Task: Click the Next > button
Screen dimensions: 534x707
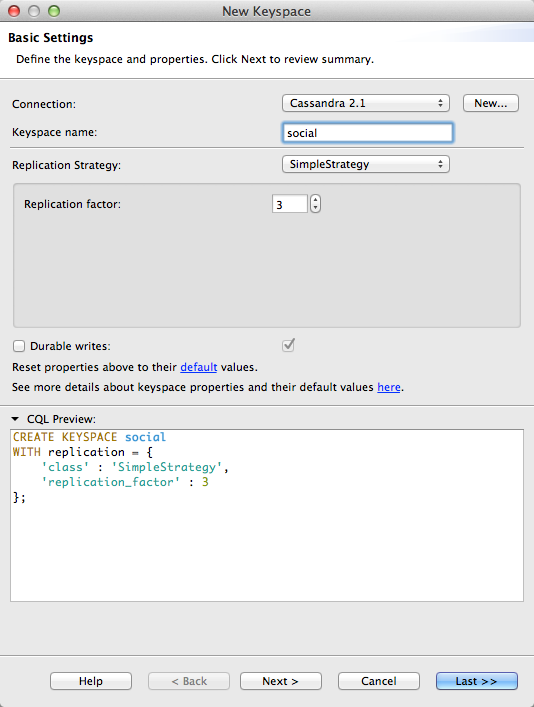Action: pos(281,681)
